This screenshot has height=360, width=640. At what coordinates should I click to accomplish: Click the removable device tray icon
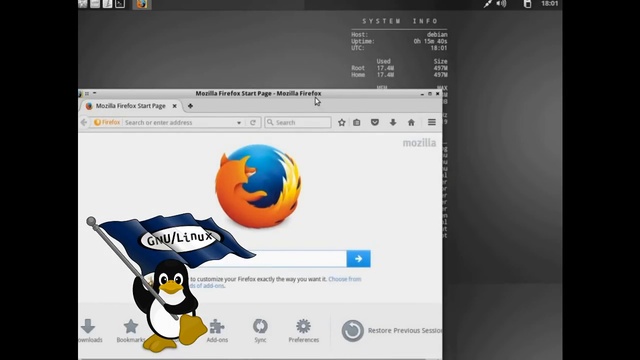click(x=527, y=4)
